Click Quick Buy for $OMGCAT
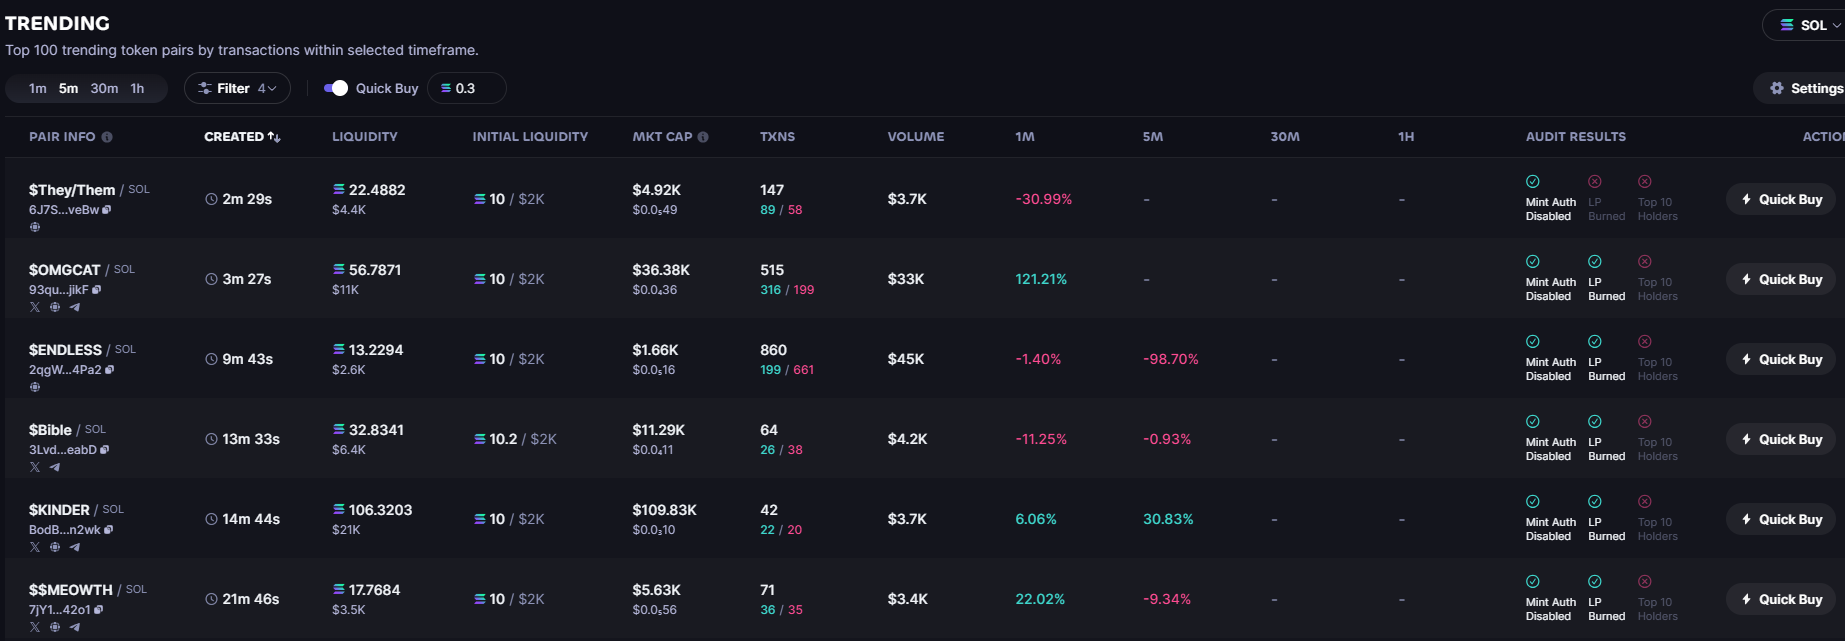 (x=1781, y=279)
